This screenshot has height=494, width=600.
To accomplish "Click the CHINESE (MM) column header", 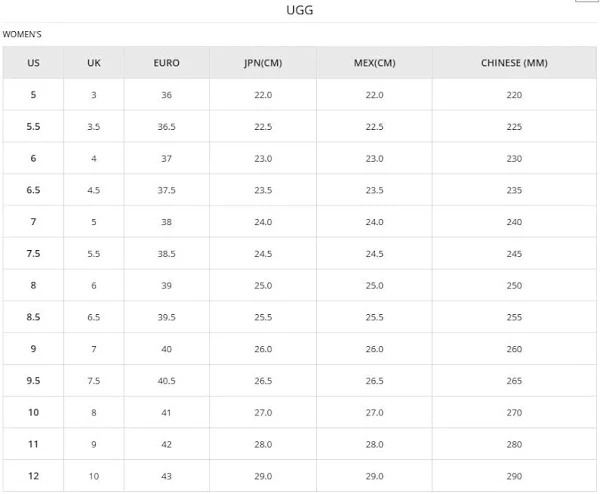I will click(x=514, y=63).
